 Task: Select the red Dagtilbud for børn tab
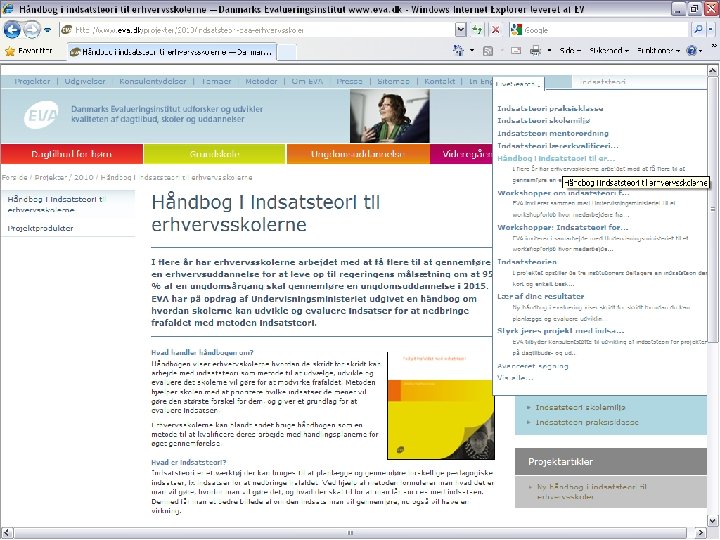click(72, 154)
